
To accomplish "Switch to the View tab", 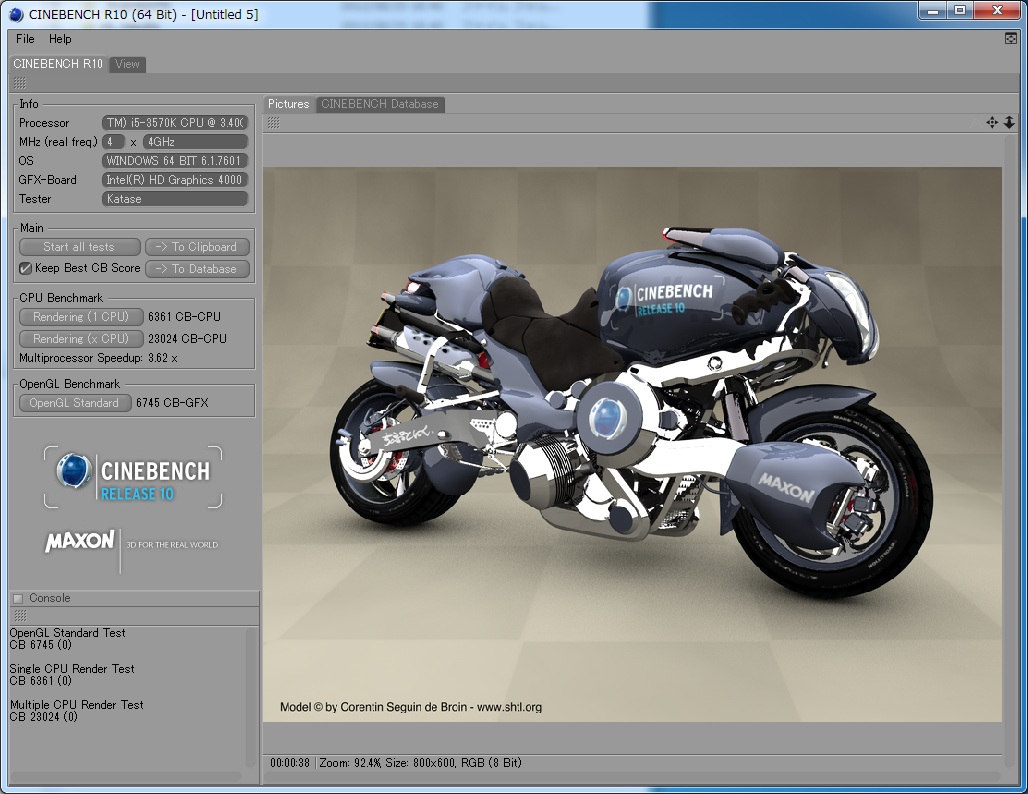I will (x=127, y=64).
